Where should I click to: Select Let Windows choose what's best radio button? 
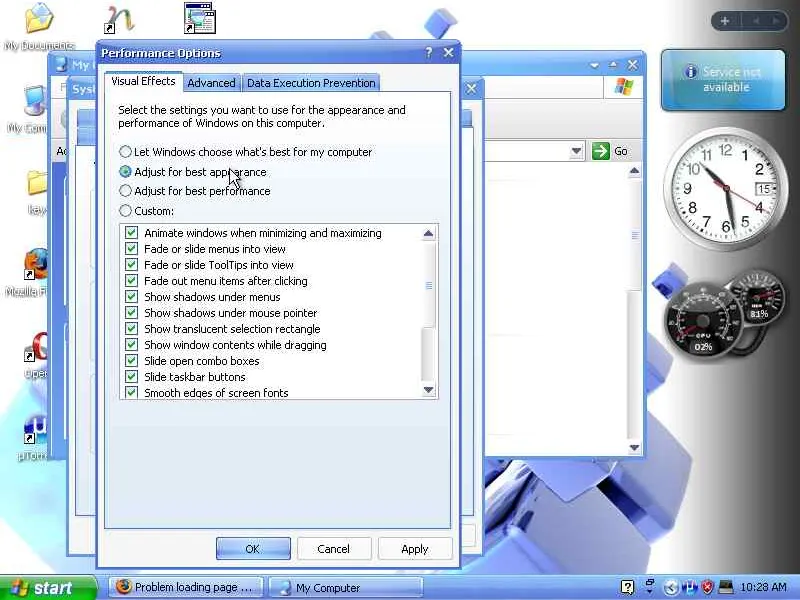pos(126,152)
